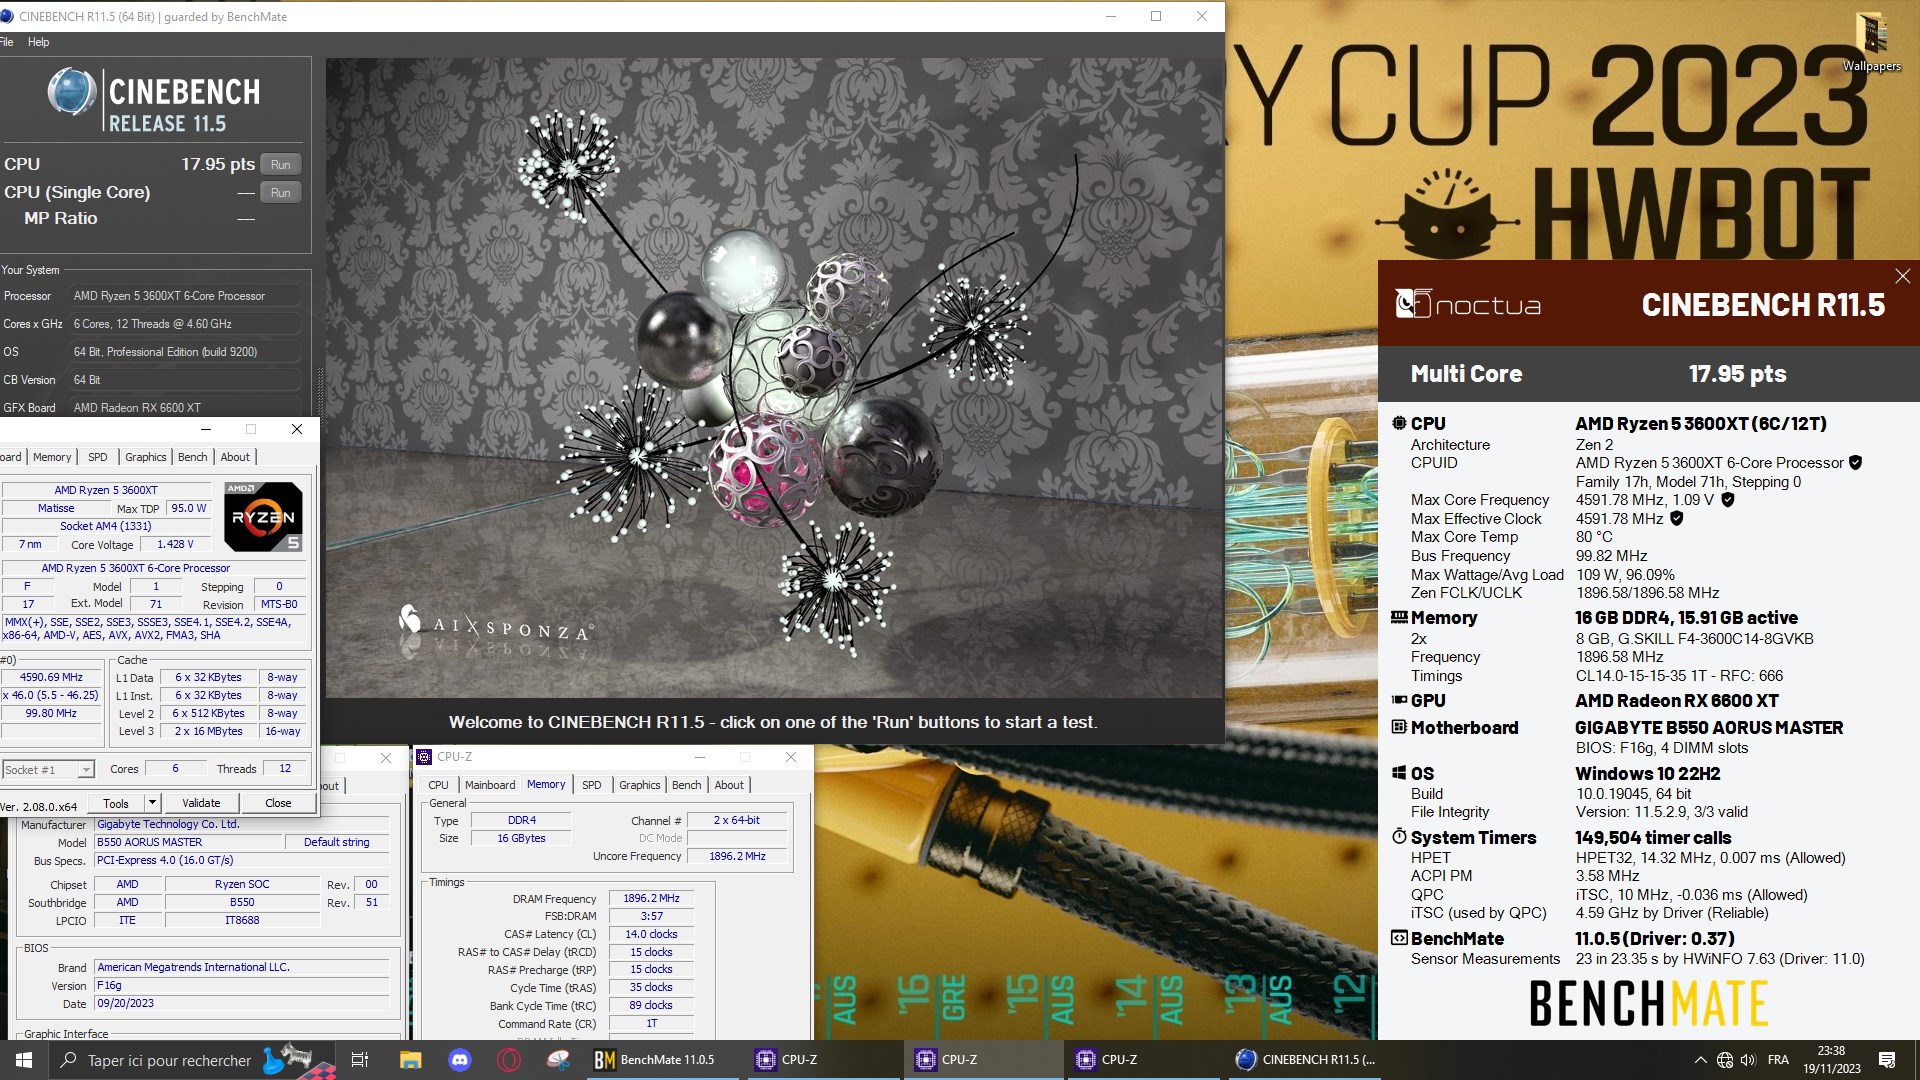Open the clock showing 23:38
The height and width of the screenshot is (1080, 1920).
[1831, 1060]
